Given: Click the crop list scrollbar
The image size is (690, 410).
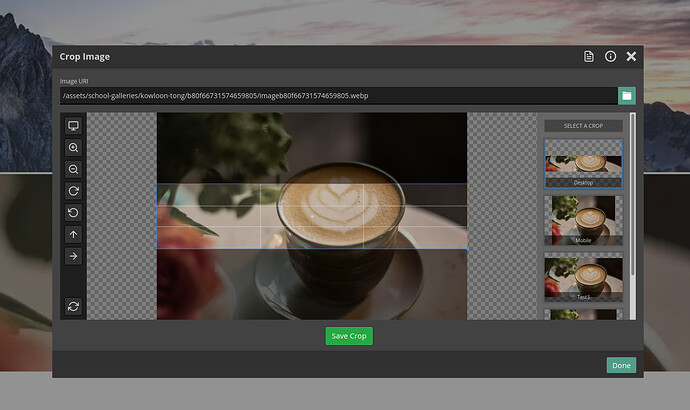Looking at the screenshot, I should (633, 194).
